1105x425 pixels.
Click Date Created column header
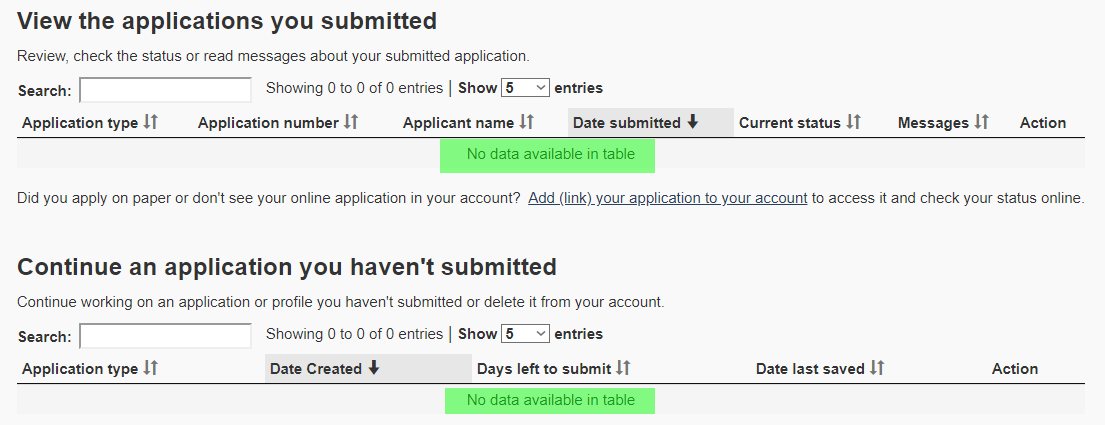(368, 369)
